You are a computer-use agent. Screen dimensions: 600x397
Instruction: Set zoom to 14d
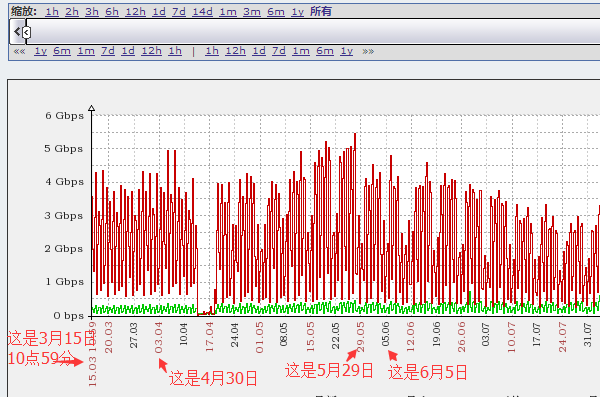[202, 12]
